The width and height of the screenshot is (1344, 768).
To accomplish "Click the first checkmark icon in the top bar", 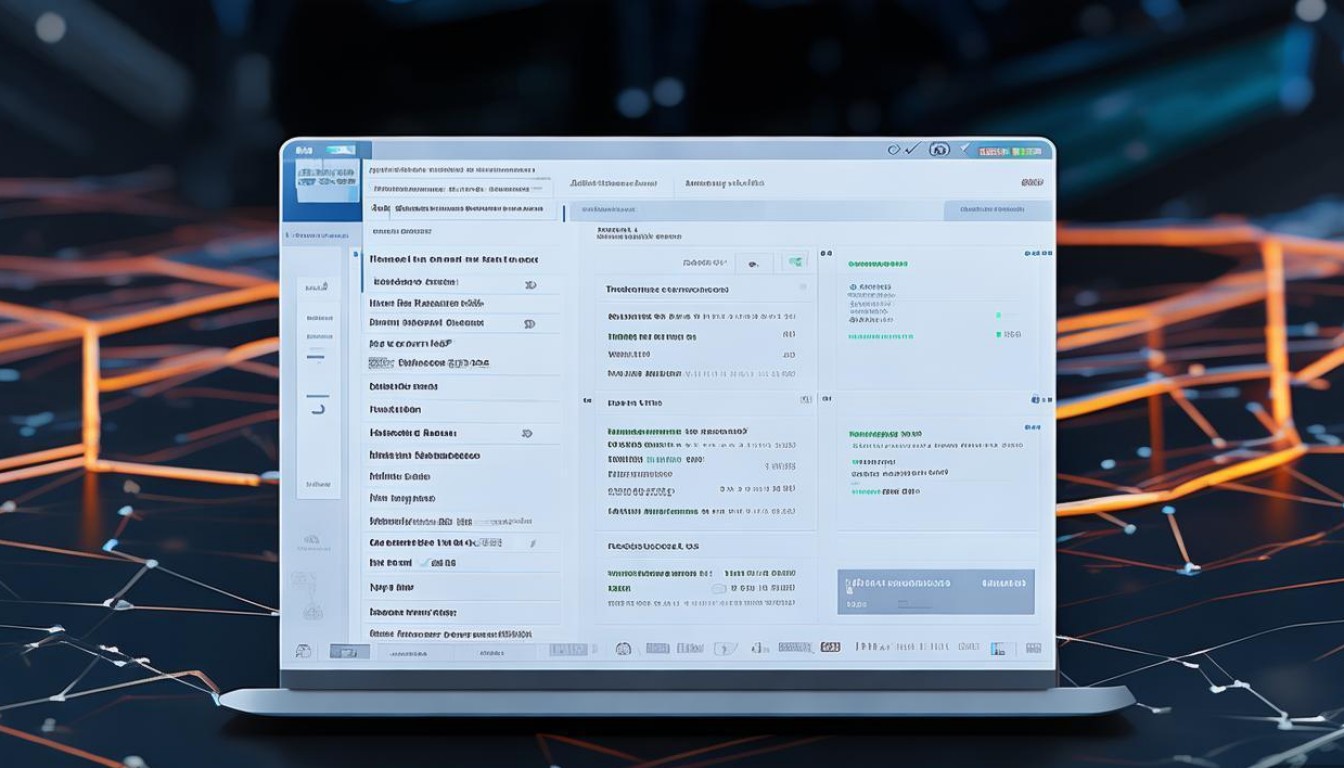I will tap(911, 150).
